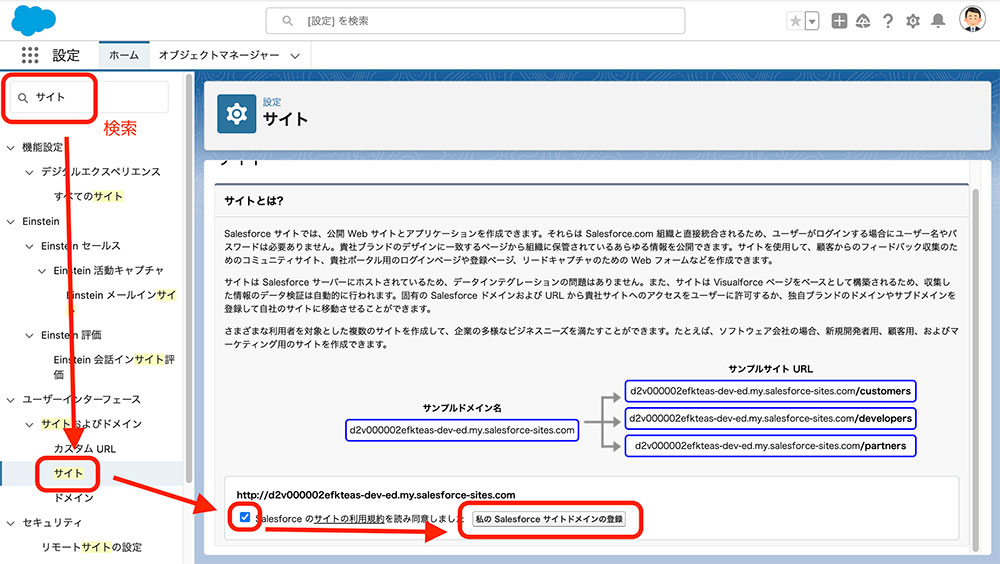Open the notifications bell
The height and width of the screenshot is (564, 1000).
coord(938,21)
